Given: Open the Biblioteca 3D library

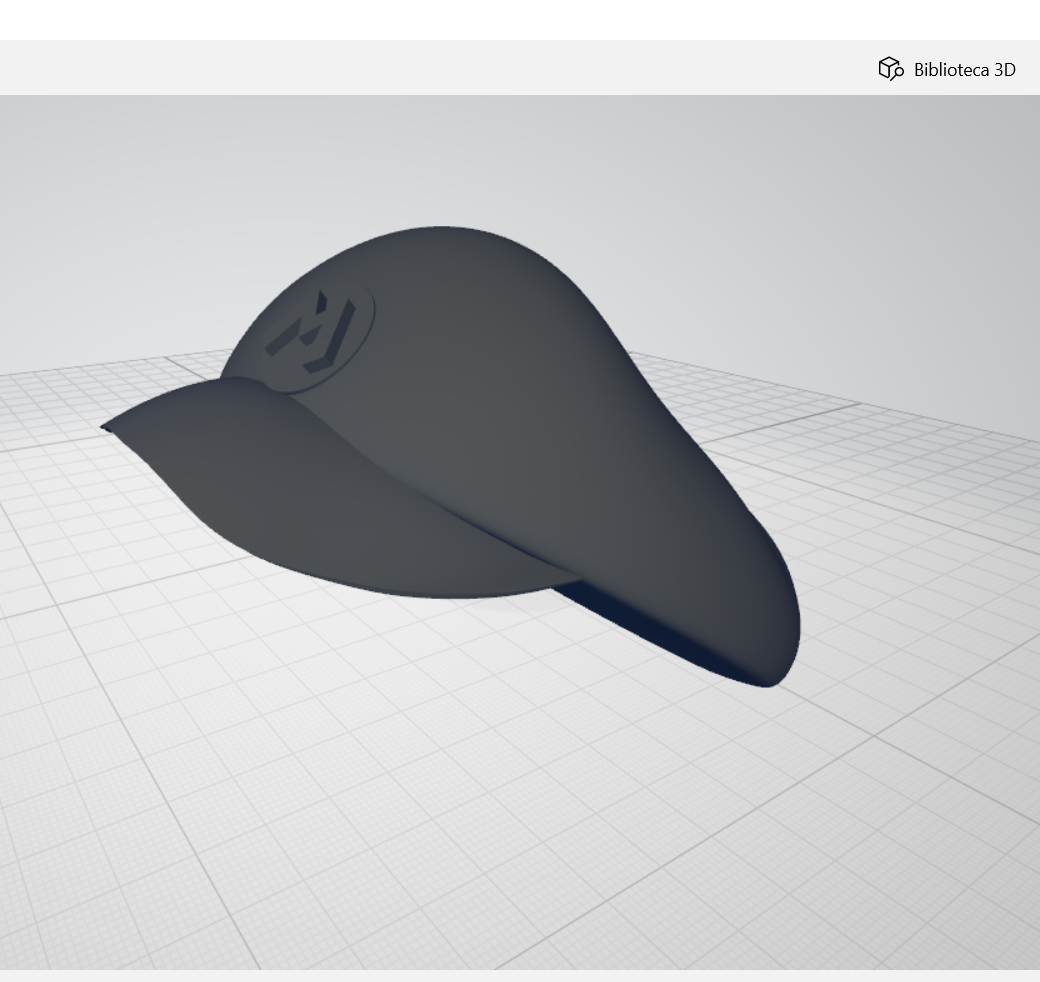Looking at the screenshot, I should click(946, 69).
